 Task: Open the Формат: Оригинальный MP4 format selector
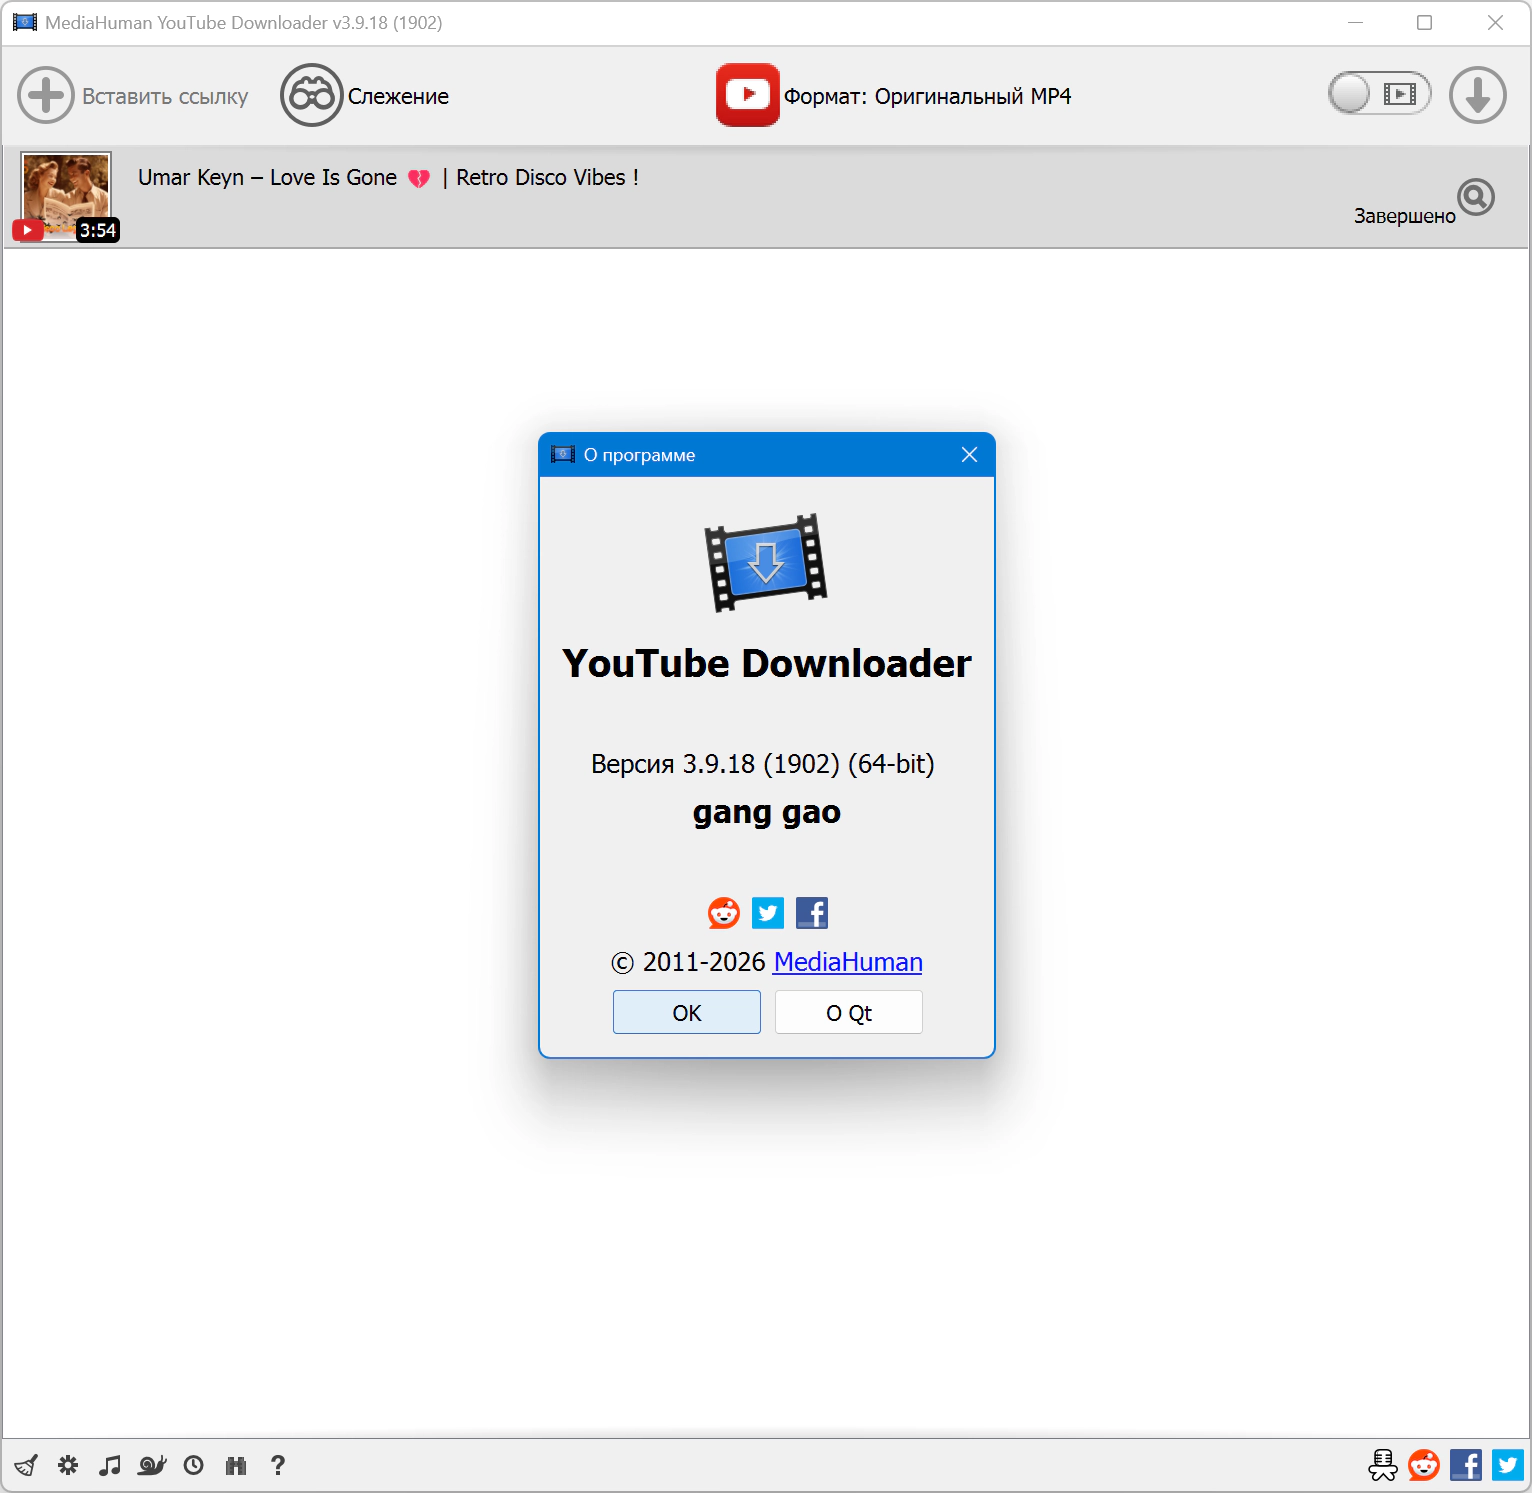[893, 96]
